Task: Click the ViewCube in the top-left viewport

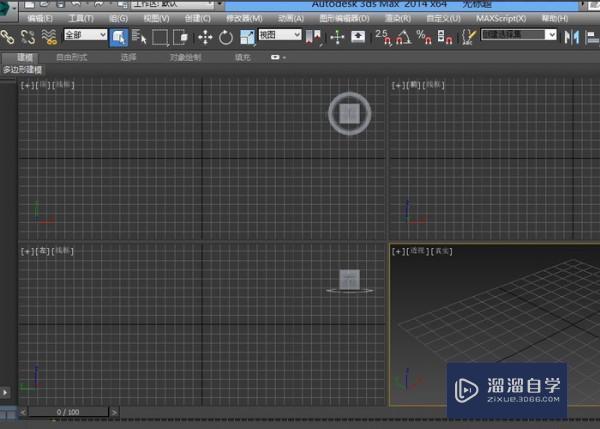Action: coord(349,115)
